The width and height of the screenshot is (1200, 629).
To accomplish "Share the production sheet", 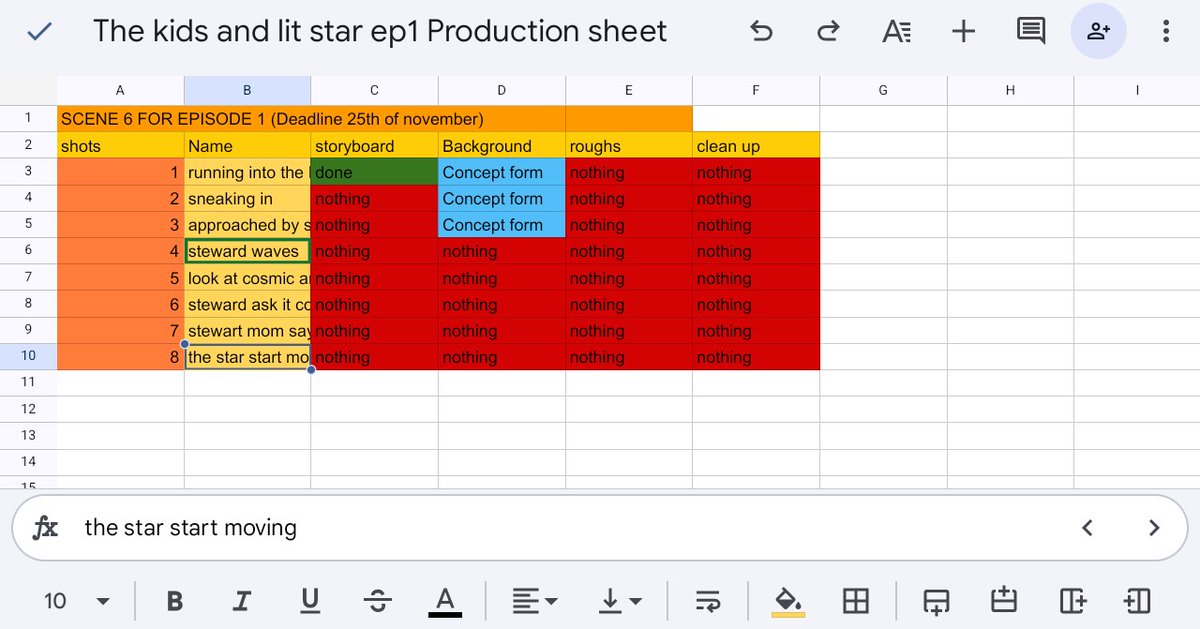I will click(x=1098, y=31).
